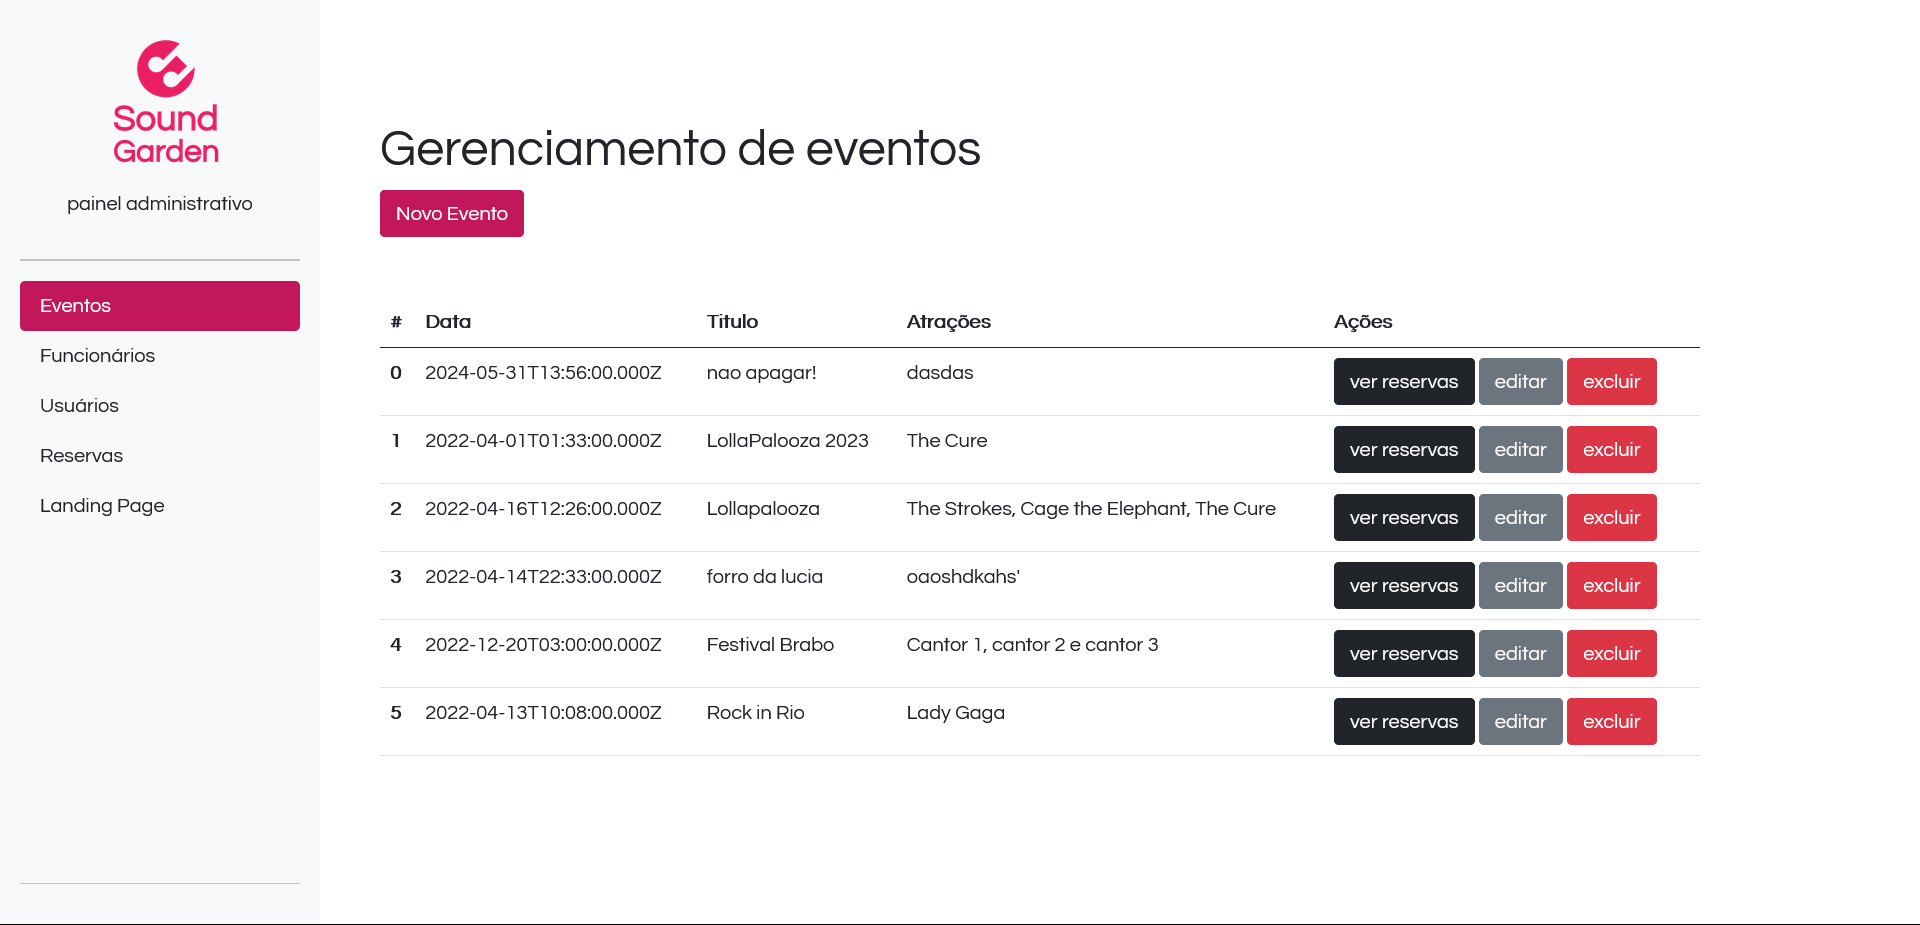1920x925 pixels.
Task: Delete the 'nao apagar!' event
Action: click(x=1612, y=381)
